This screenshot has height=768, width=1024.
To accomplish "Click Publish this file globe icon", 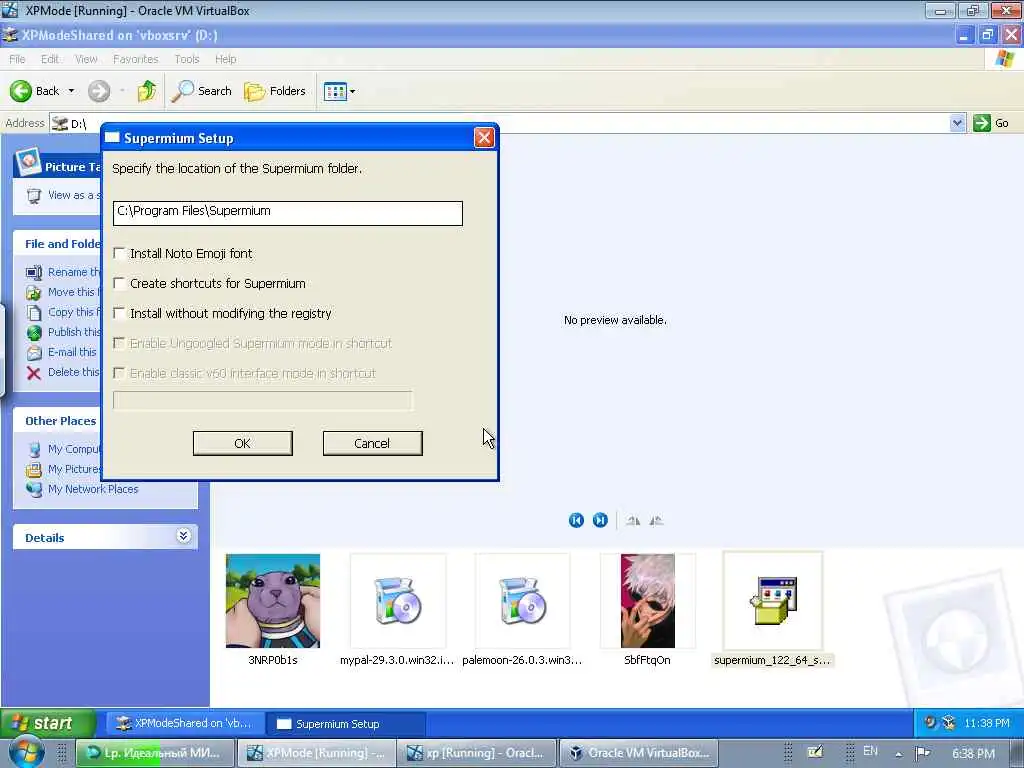I will coord(34,332).
